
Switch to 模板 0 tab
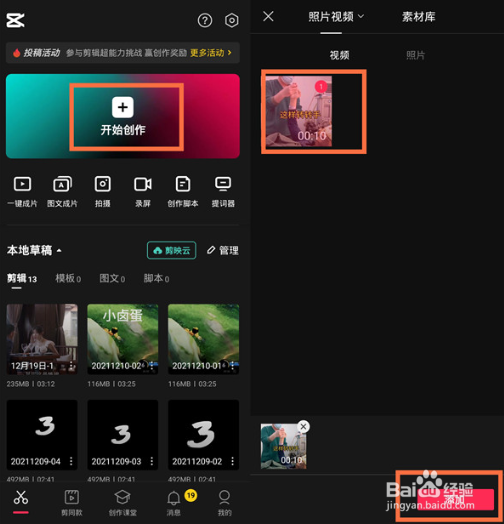click(68, 278)
